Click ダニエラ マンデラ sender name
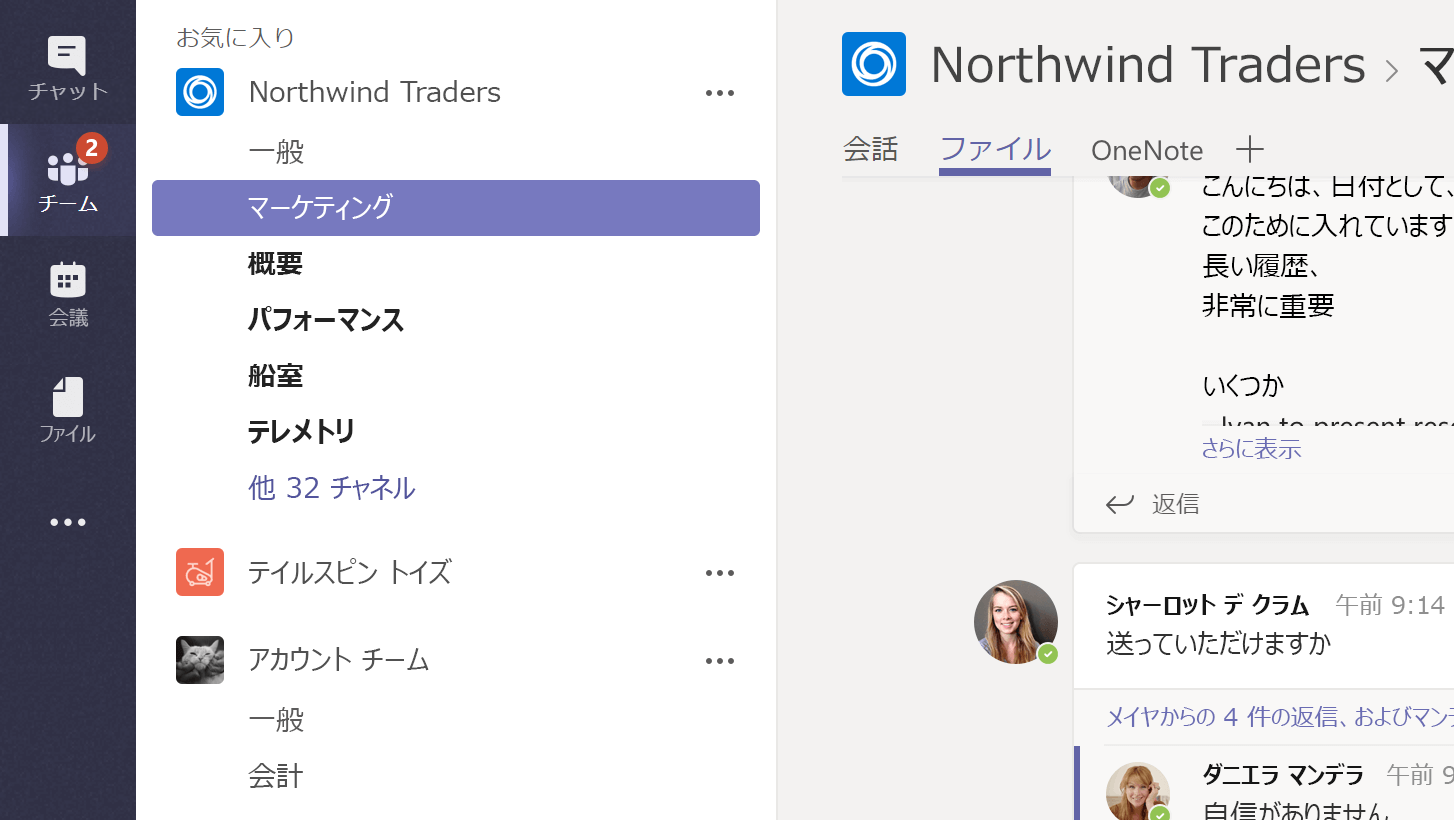 [x=1283, y=775]
